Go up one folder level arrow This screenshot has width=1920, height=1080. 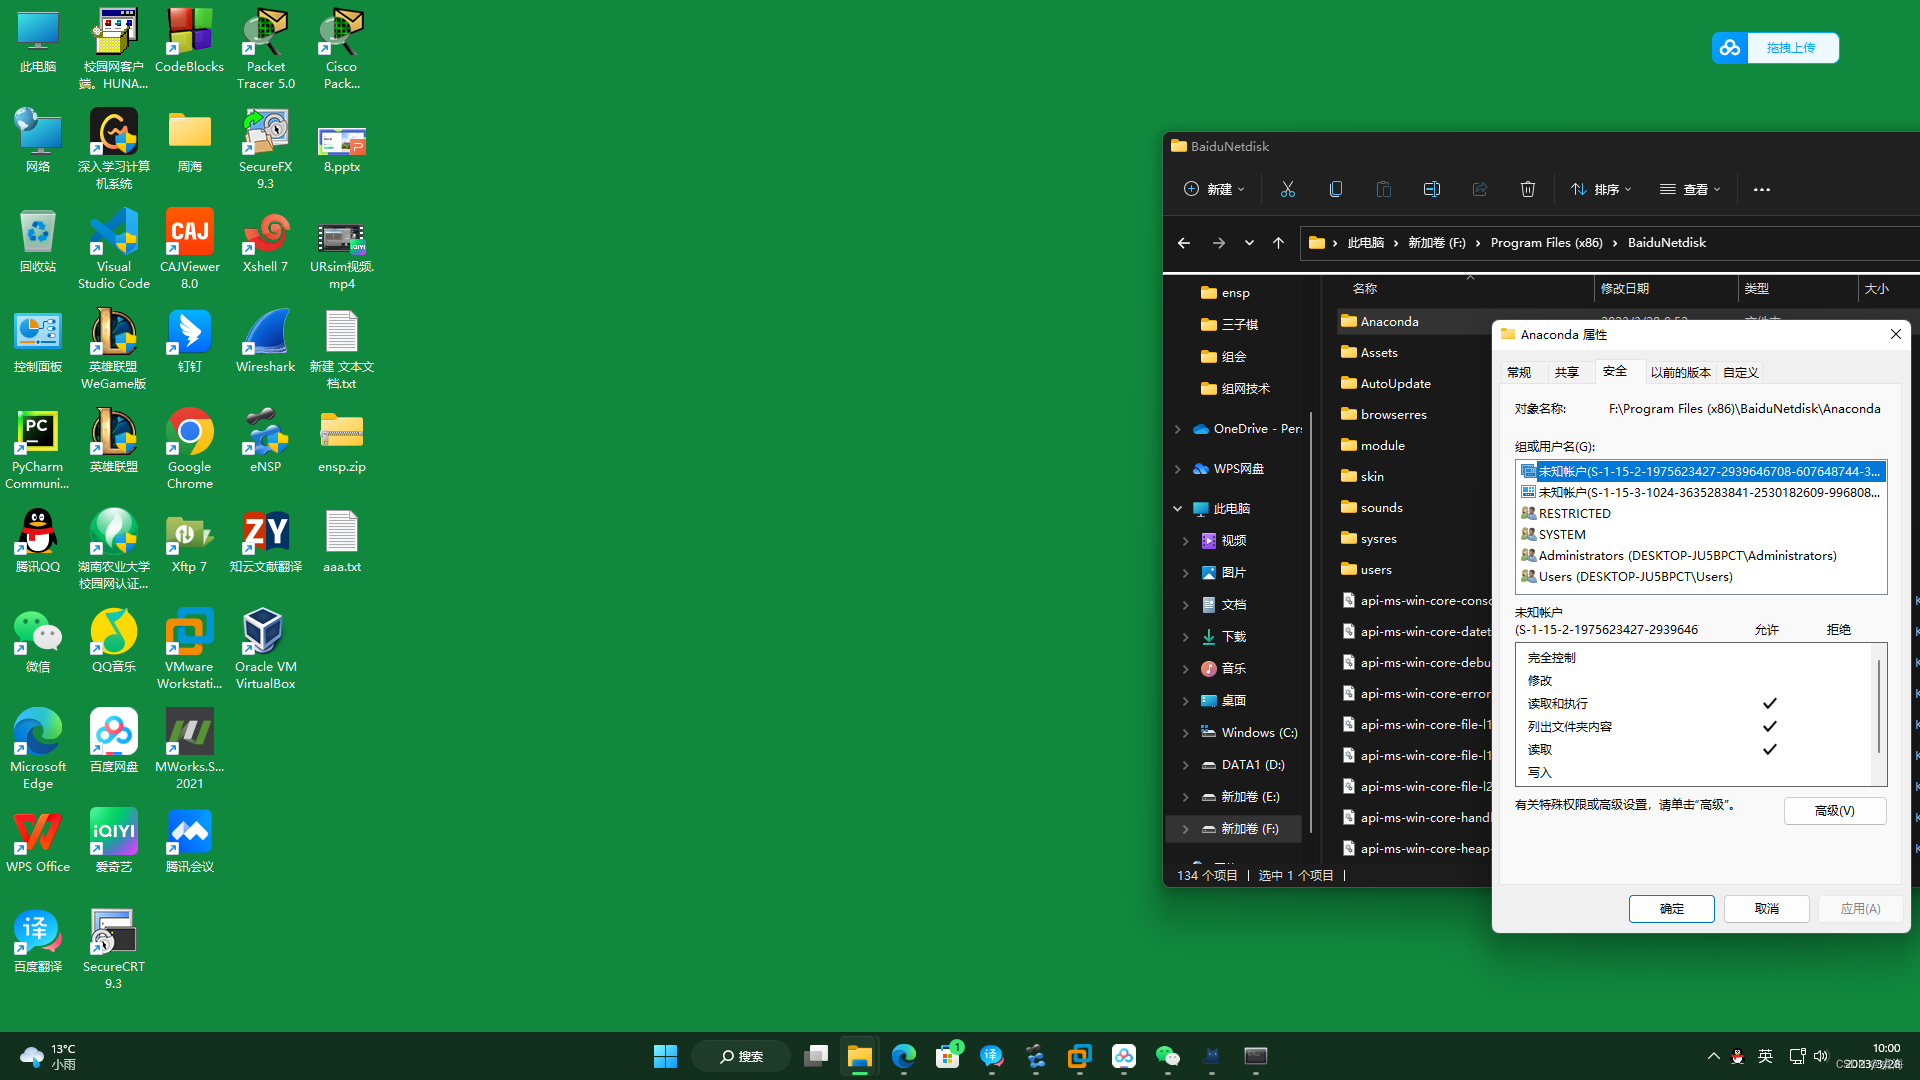click(x=1277, y=243)
